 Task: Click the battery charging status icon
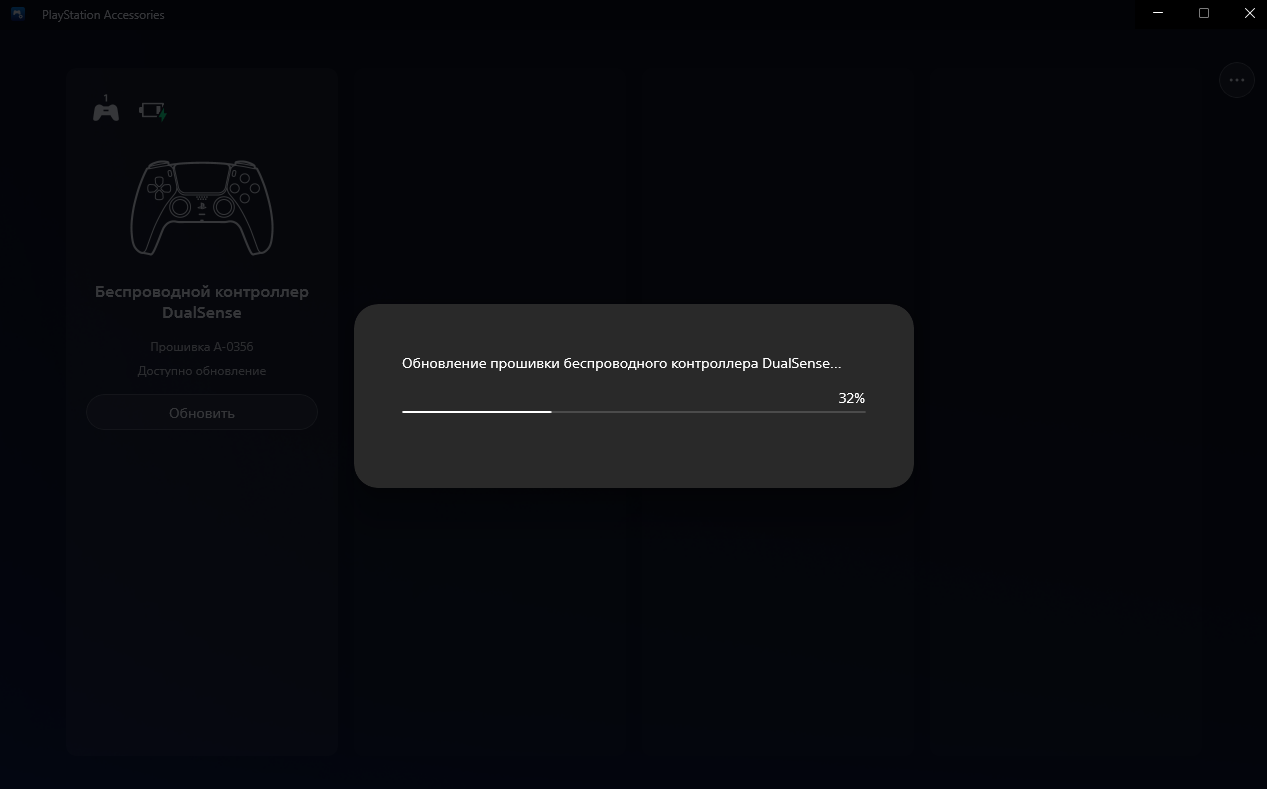click(153, 111)
